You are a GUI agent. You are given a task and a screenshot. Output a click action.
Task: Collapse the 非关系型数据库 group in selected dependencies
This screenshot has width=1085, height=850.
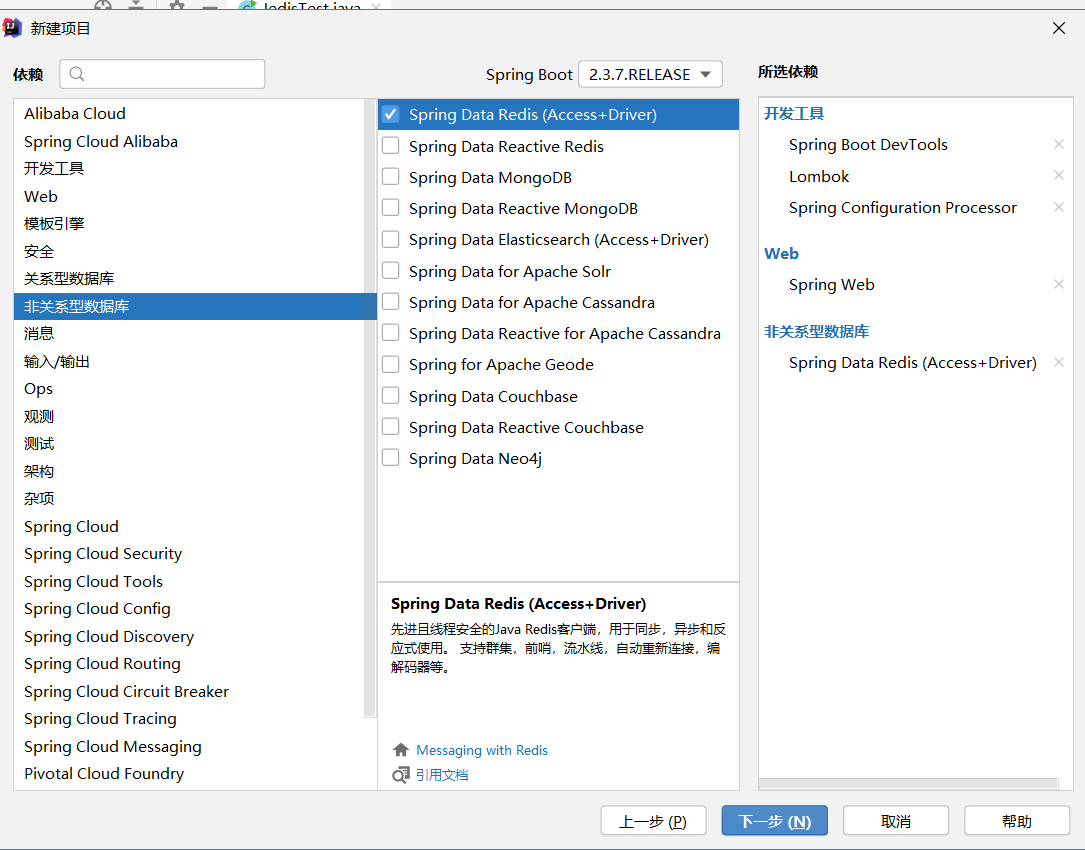(816, 332)
